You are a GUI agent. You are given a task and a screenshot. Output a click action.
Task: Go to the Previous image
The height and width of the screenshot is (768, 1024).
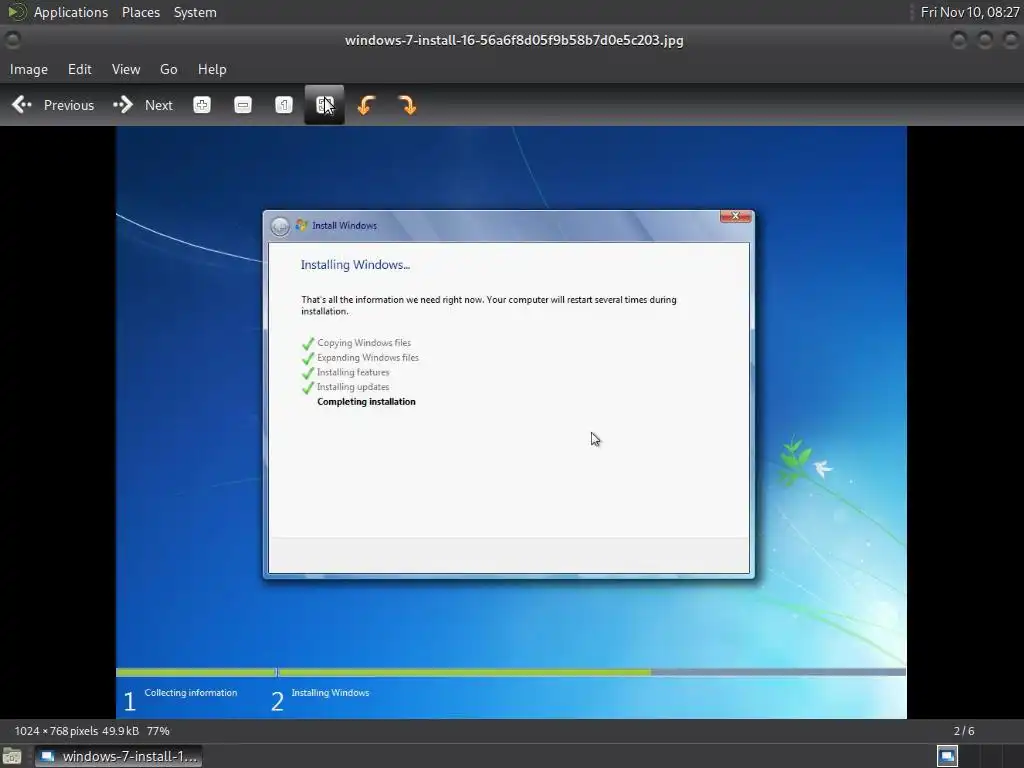pos(53,105)
